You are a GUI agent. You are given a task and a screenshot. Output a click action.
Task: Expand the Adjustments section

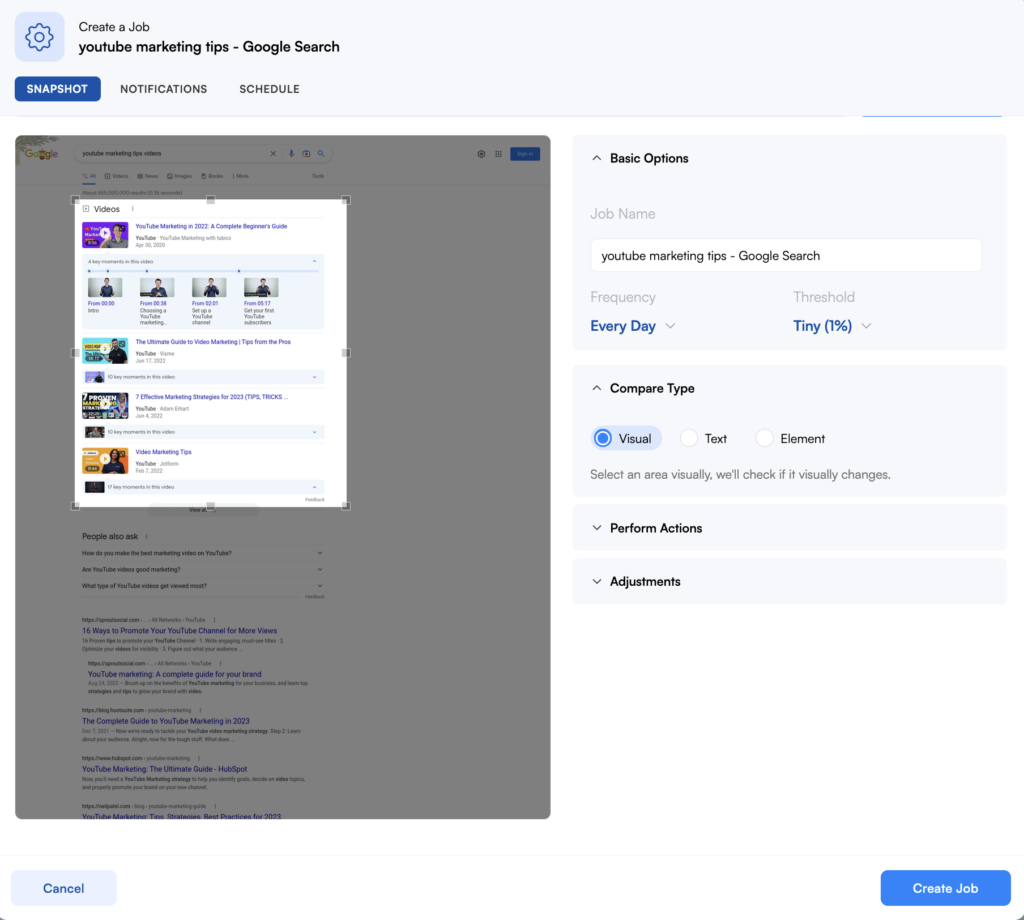tap(645, 582)
